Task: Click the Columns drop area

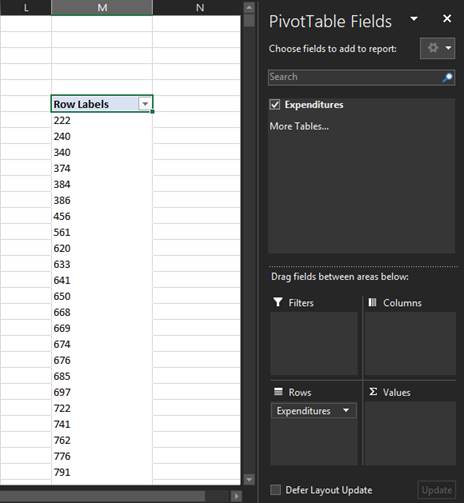Action: pos(410,343)
